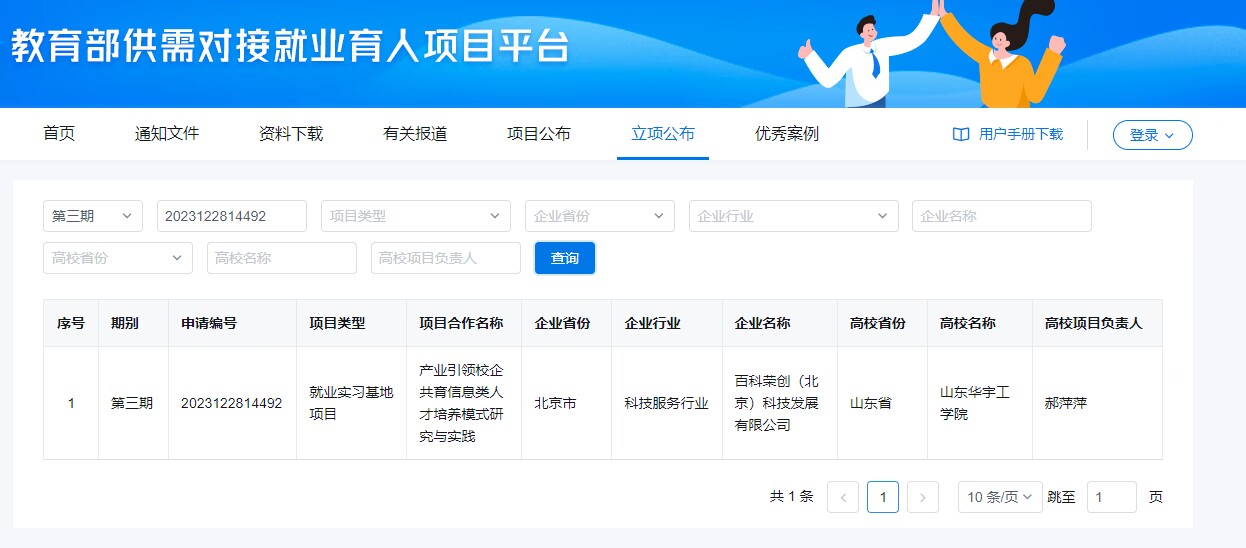The image size is (1246, 548).
Task: Click the 用户手册下载 link
Action: 1020,134
